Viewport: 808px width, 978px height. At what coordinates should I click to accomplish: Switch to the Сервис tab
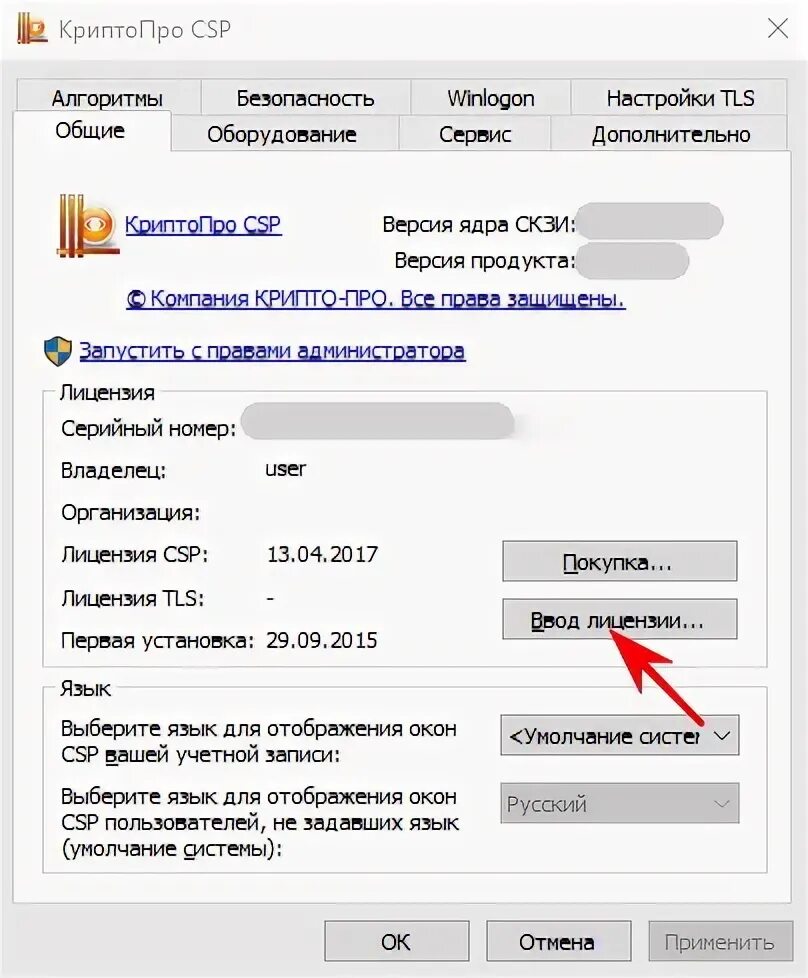[475, 134]
